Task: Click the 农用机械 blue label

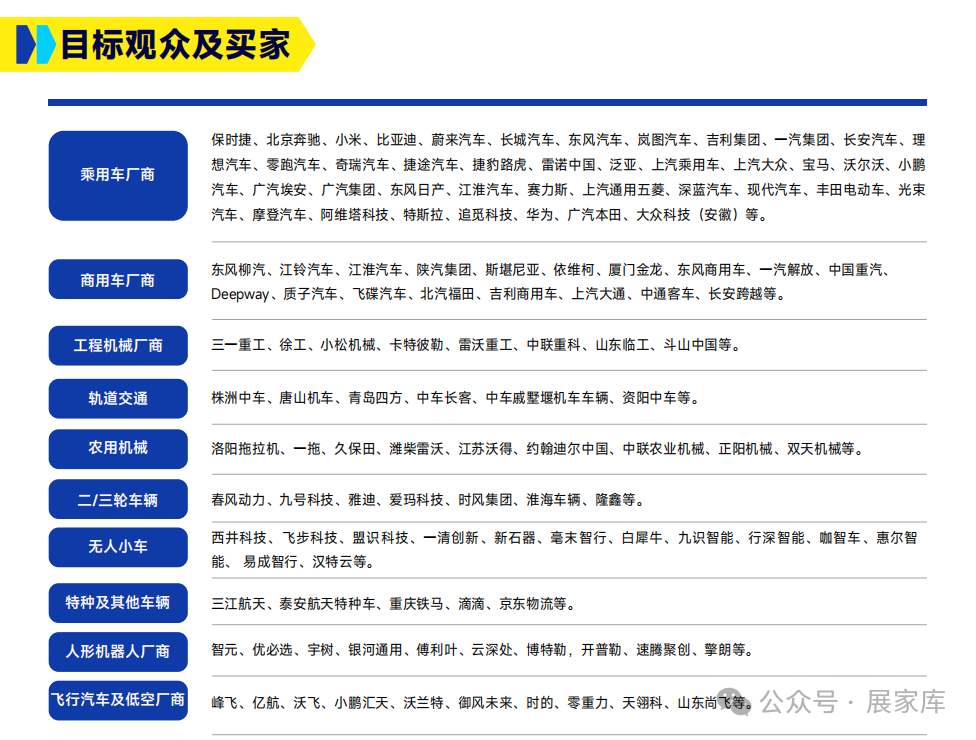Action: 117,449
